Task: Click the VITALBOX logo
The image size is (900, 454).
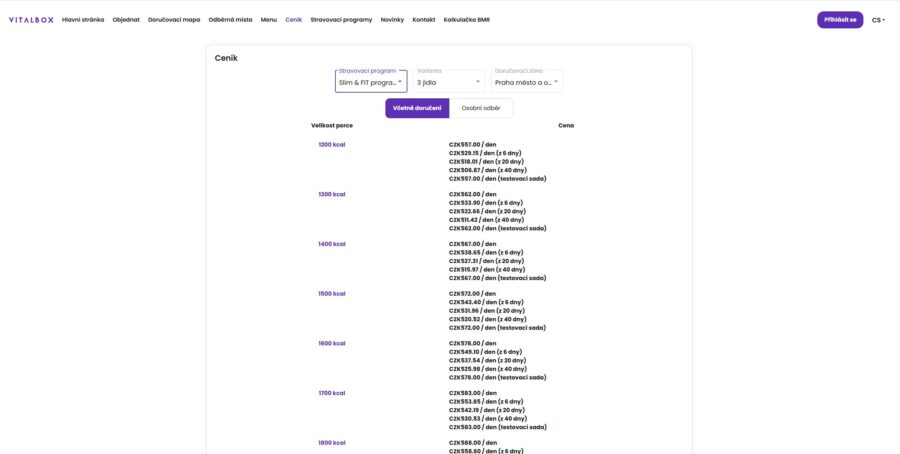Action: (x=31, y=20)
